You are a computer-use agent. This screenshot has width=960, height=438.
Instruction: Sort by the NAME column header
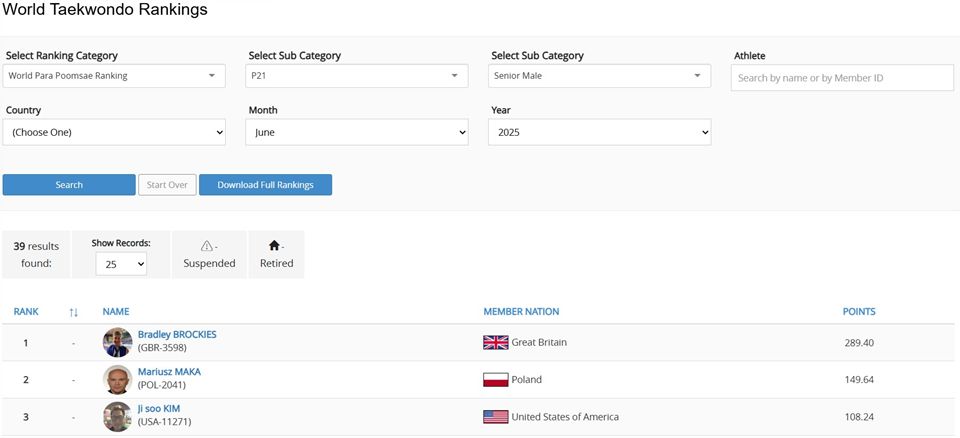click(116, 312)
